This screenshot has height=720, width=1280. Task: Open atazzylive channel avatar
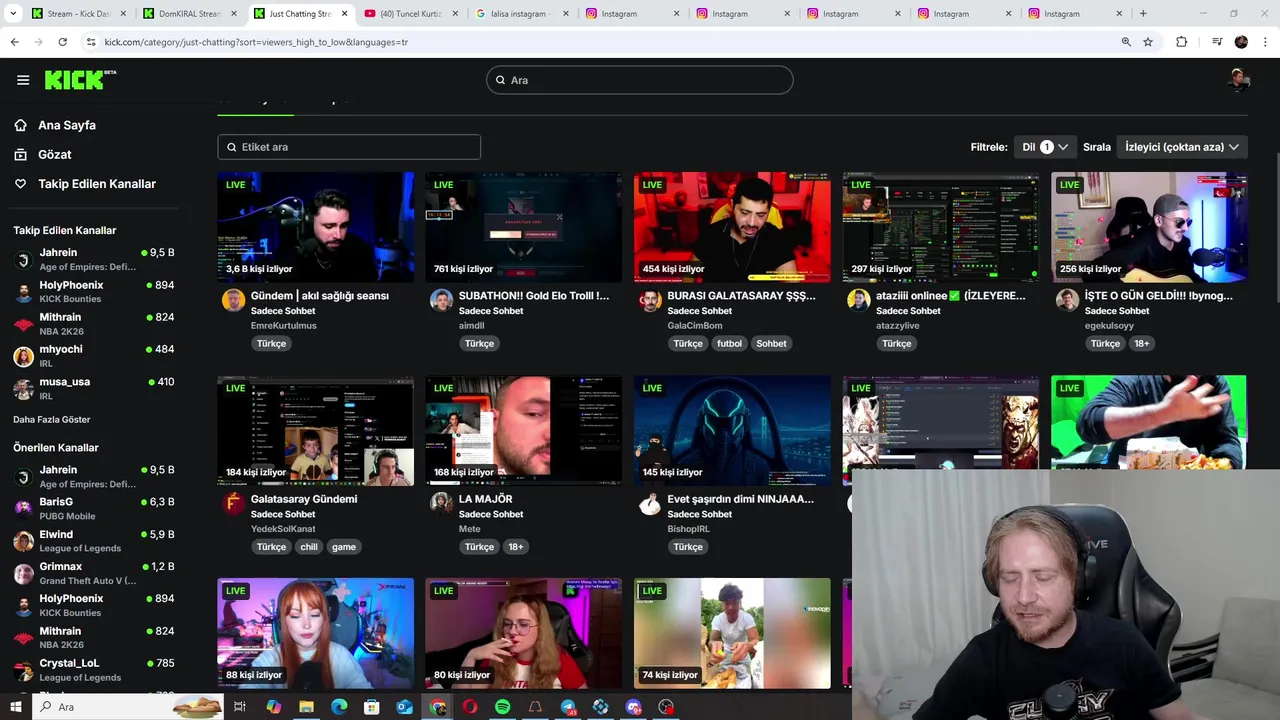click(858, 300)
